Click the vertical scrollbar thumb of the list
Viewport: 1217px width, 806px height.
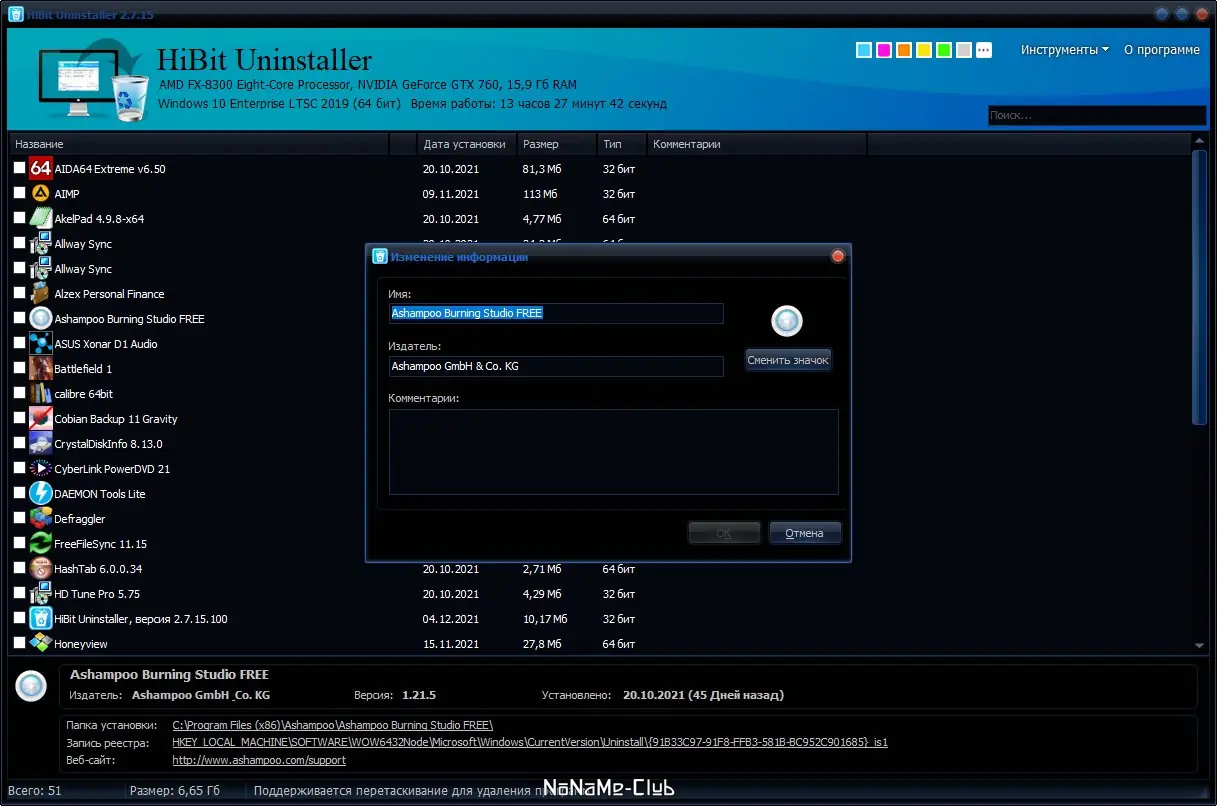click(x=1200, y=287)
